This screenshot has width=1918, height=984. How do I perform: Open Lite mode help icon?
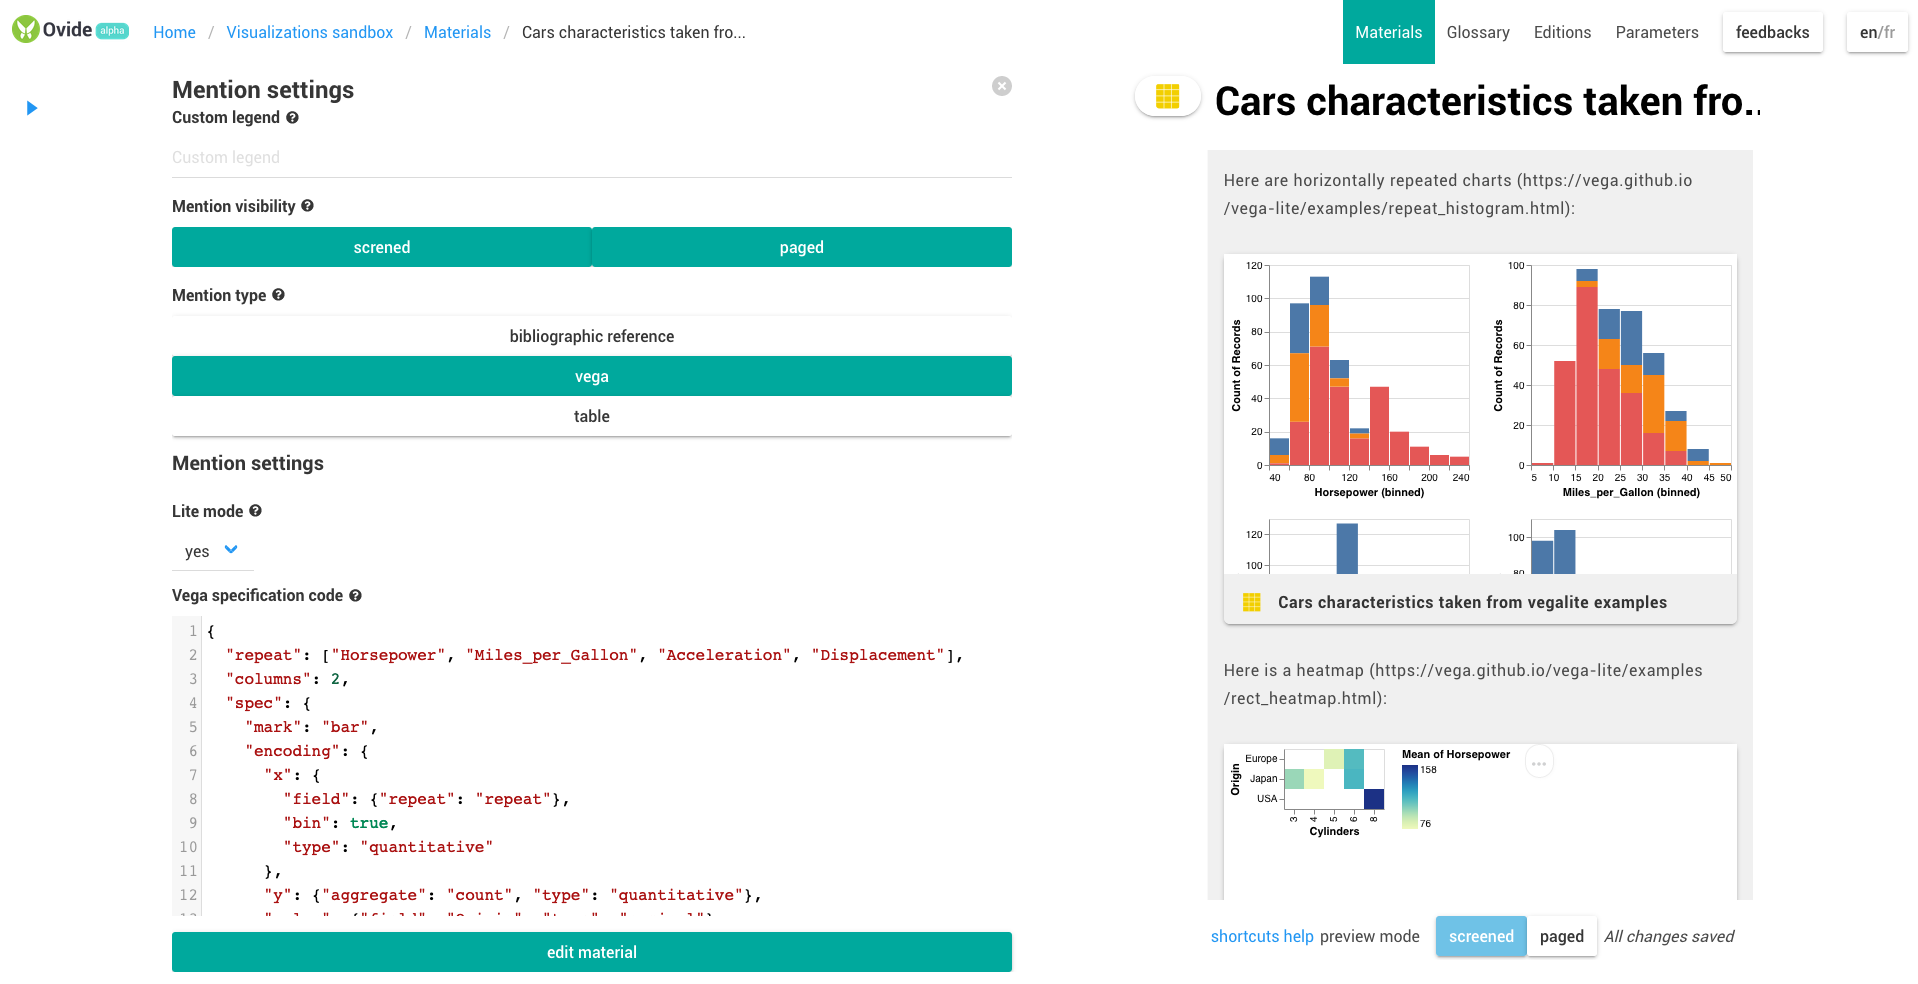pyautogui.click(x=256, y=510)
